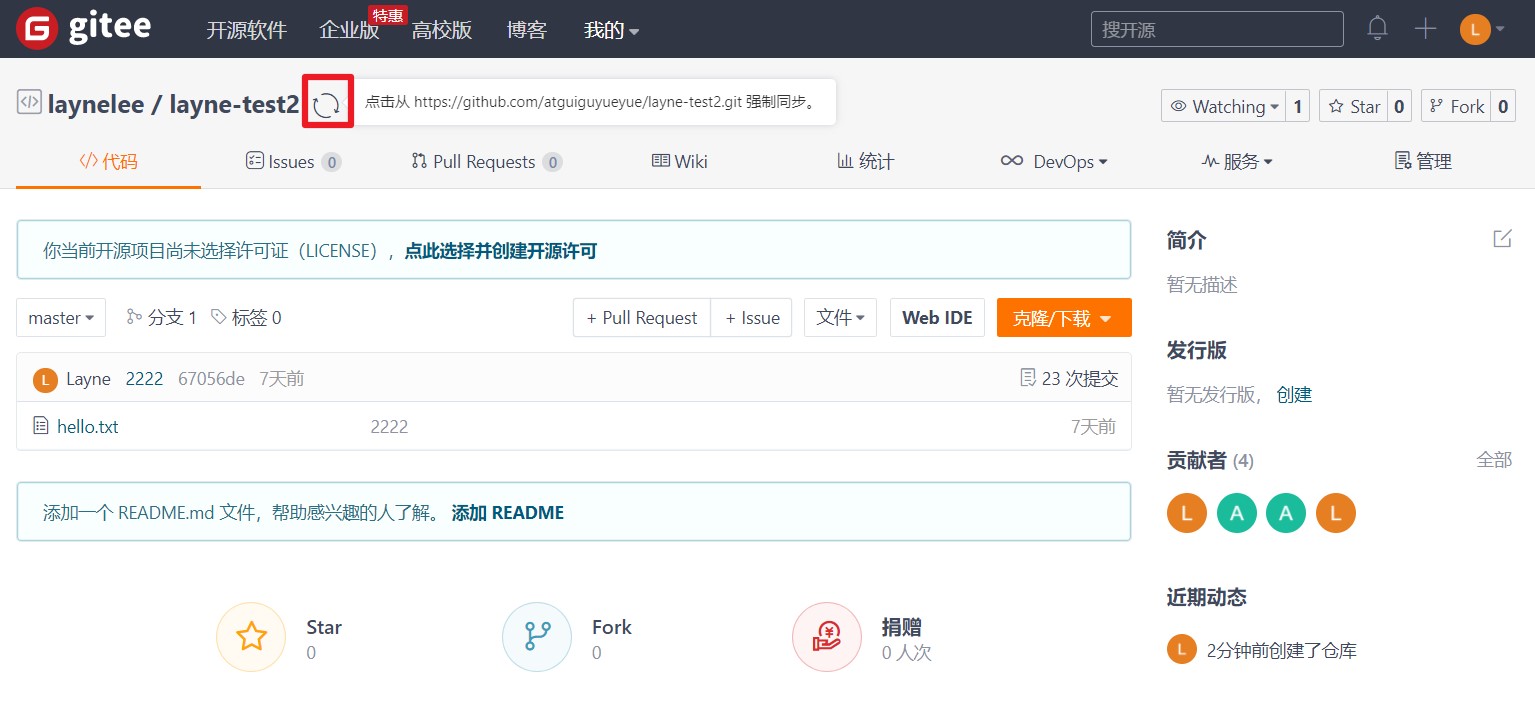Click Layne's avatar in commit row
This screenshot has width=1535, height=705.
click(45, 379)
